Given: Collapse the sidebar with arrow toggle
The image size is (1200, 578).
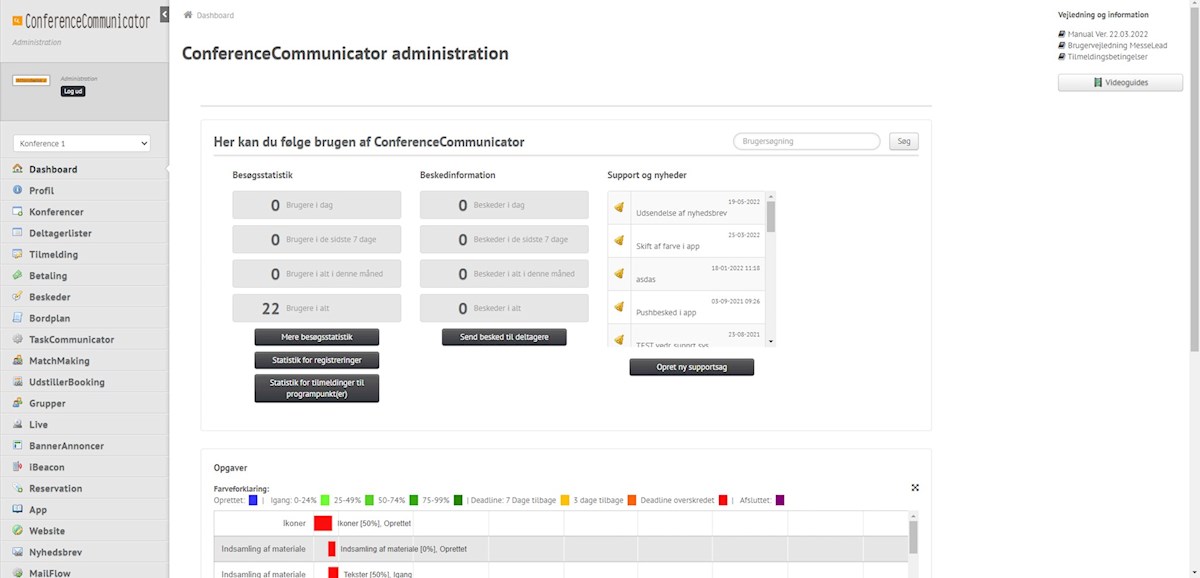Looking at the screenshot, I should click(x=164, y=14).
